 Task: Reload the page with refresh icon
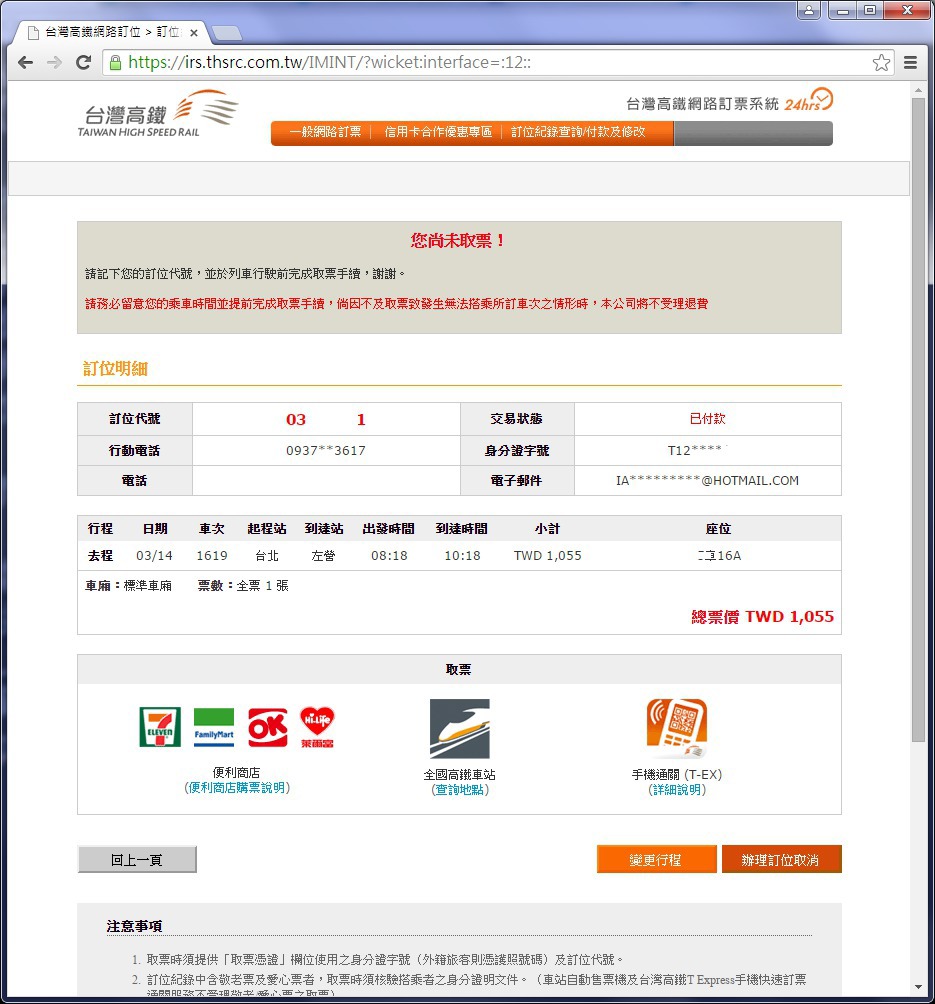[x=83, y=63]
